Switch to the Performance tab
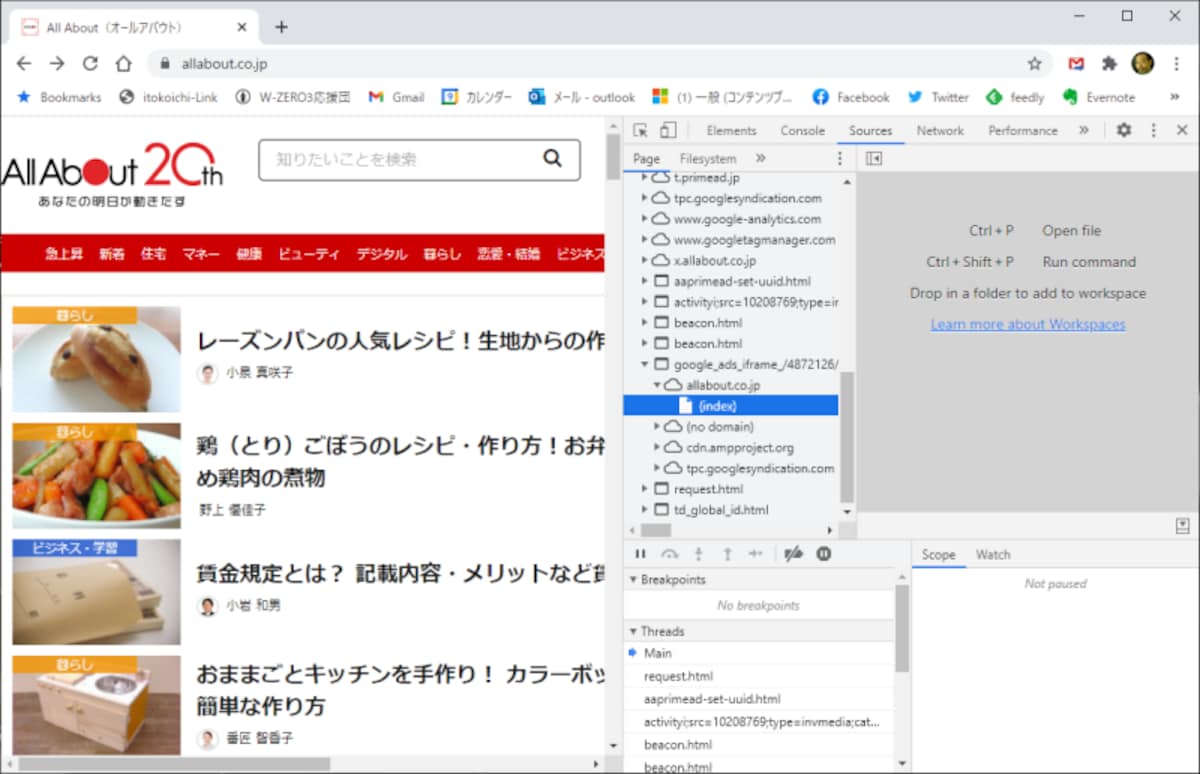1200x774 pixels. [x=1022, y=130]
